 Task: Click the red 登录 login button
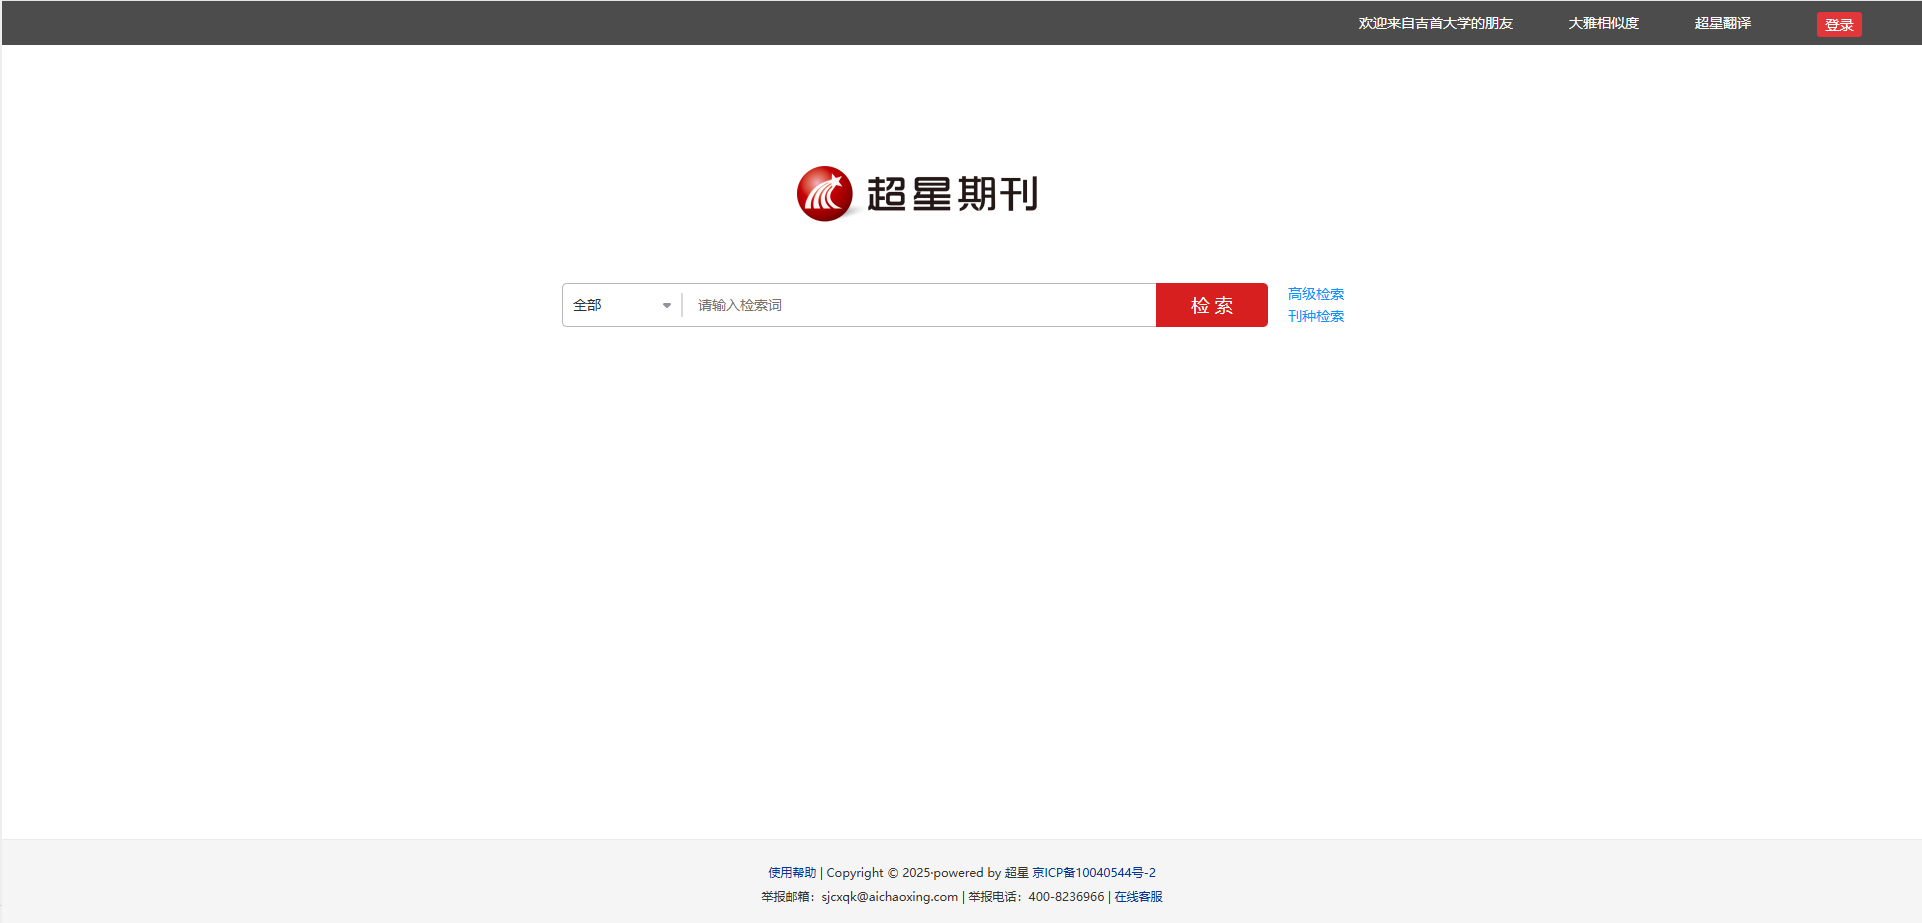point(1838,25)
